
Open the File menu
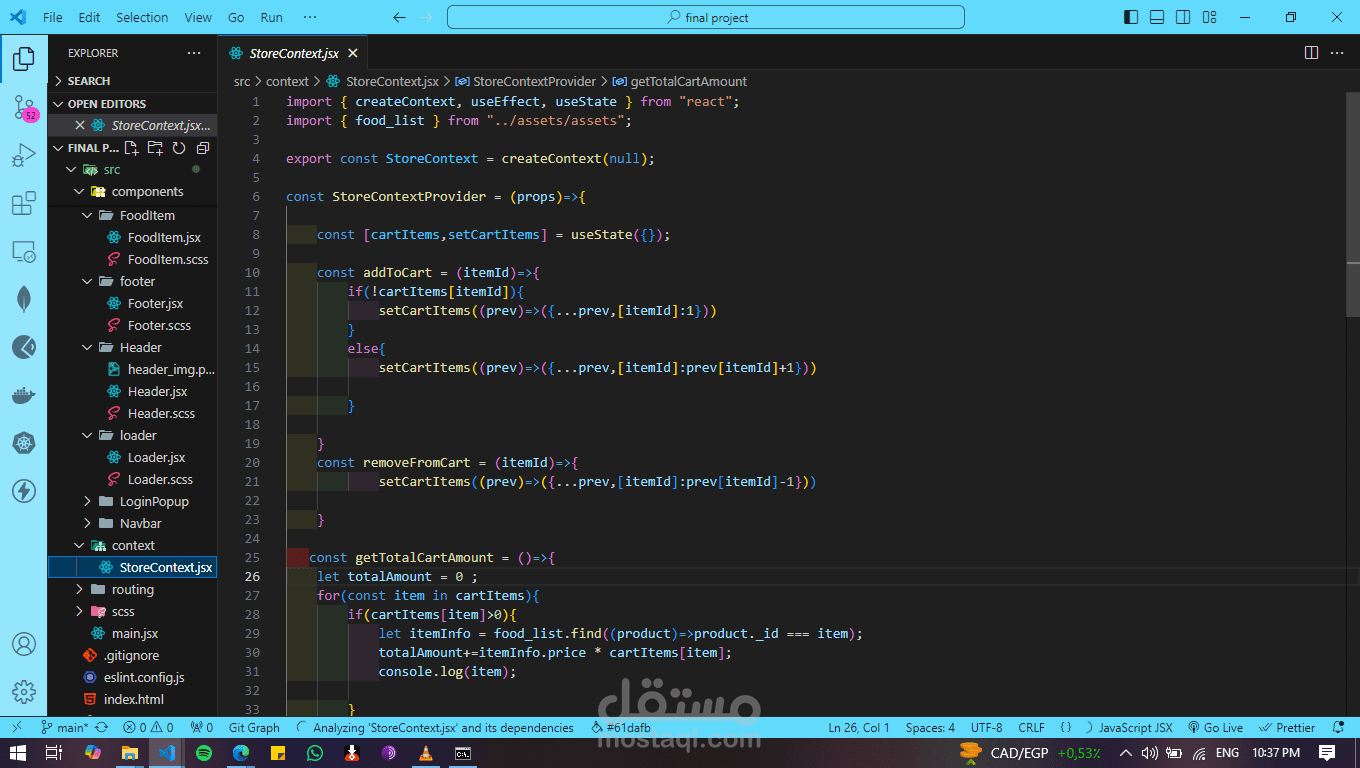click(x=53, y=18)
